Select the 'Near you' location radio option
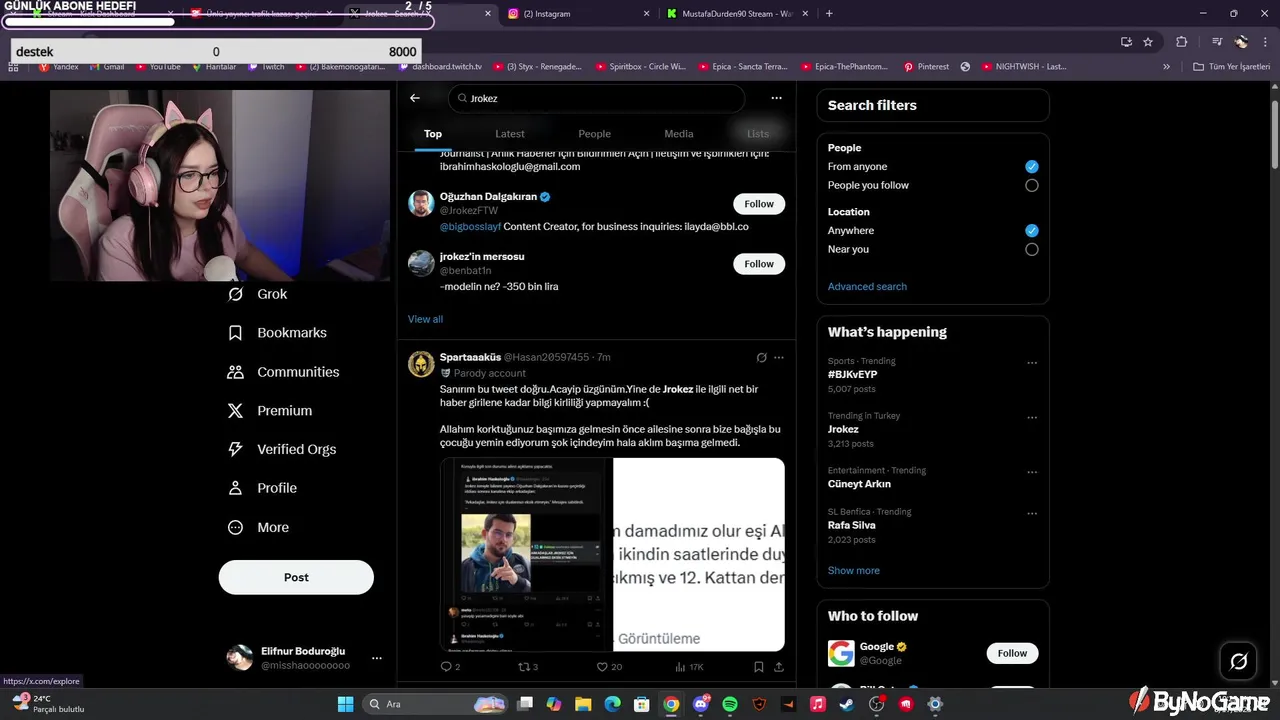 [x=1032, y=249]
